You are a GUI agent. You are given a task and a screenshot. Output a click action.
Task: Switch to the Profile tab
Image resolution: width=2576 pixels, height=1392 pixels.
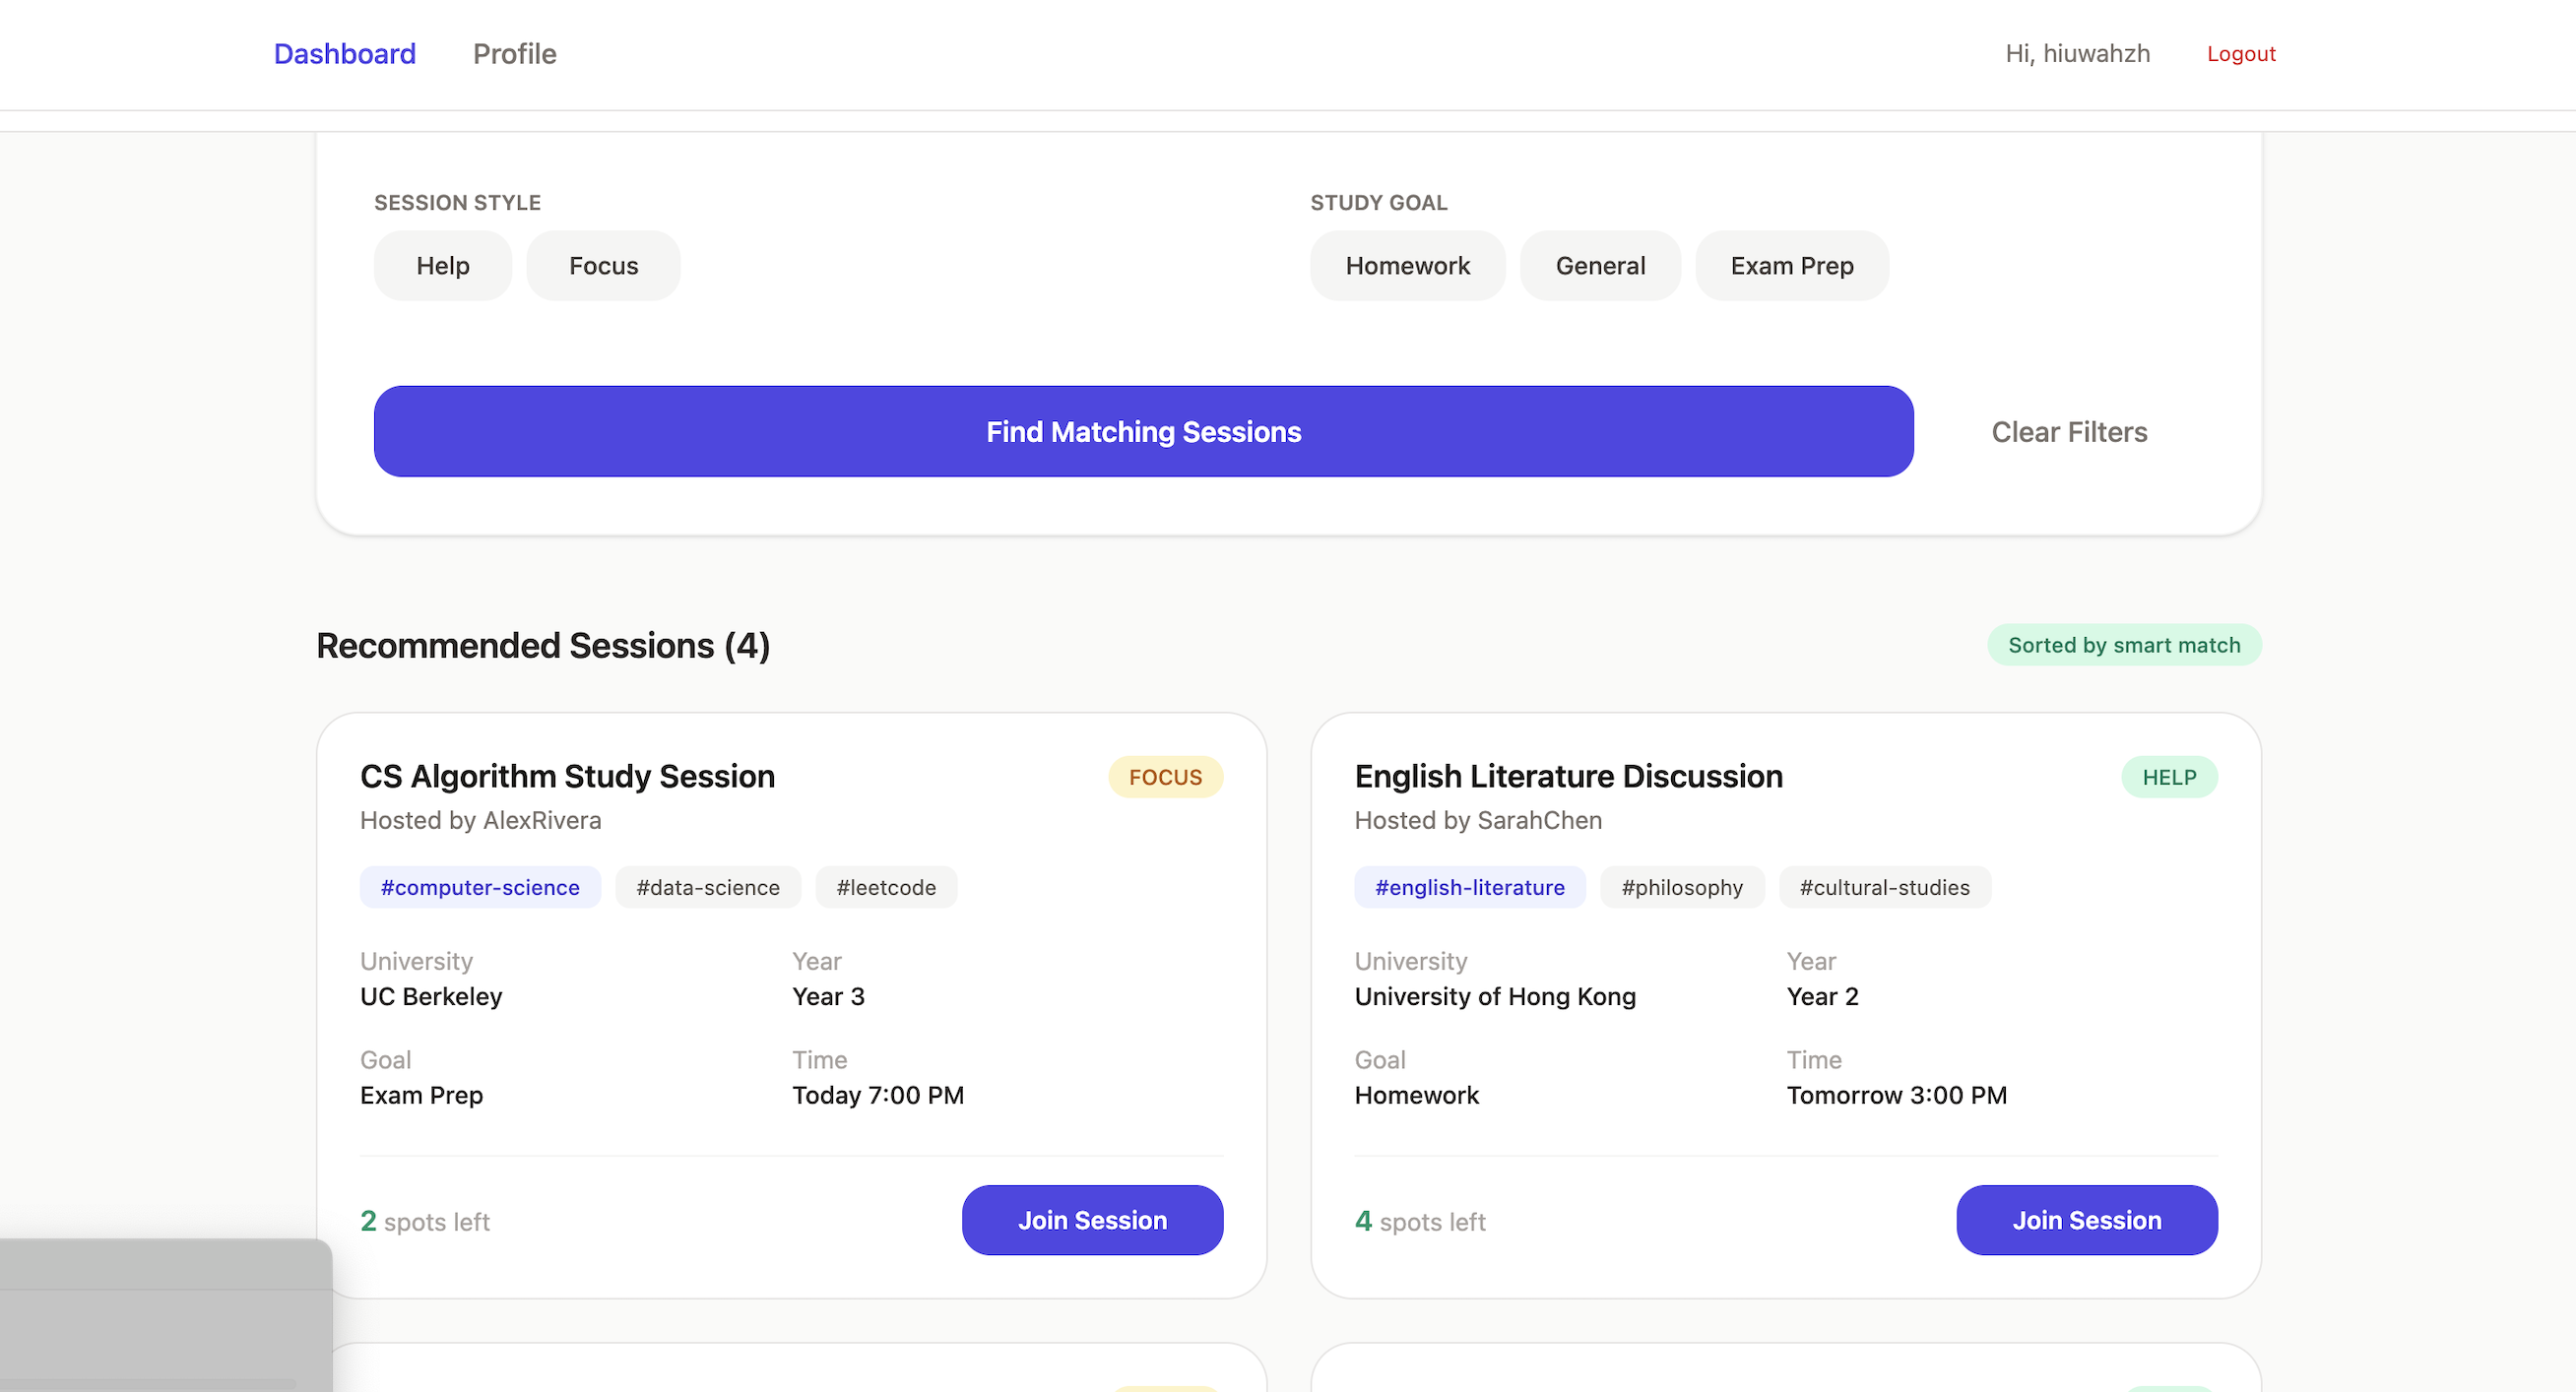(x=514, y=54)
